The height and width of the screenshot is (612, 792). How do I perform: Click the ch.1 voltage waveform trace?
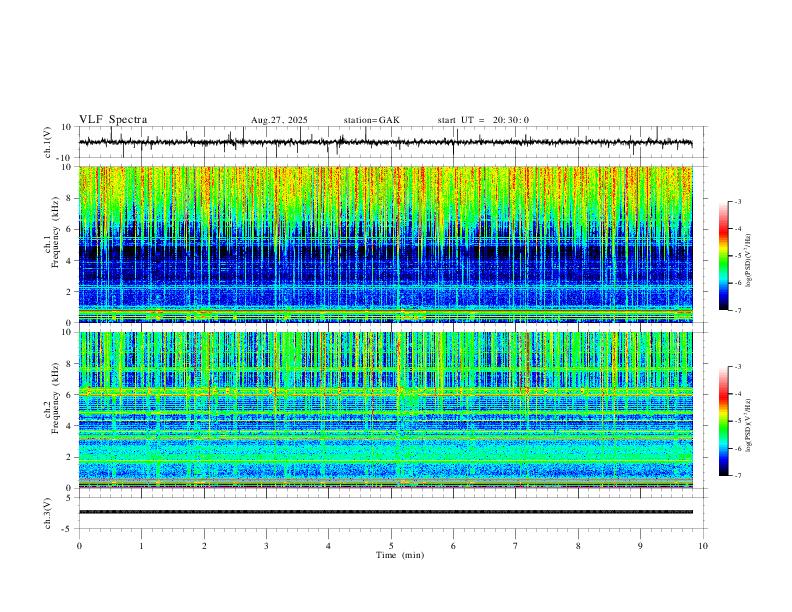(x=386, y=142)
